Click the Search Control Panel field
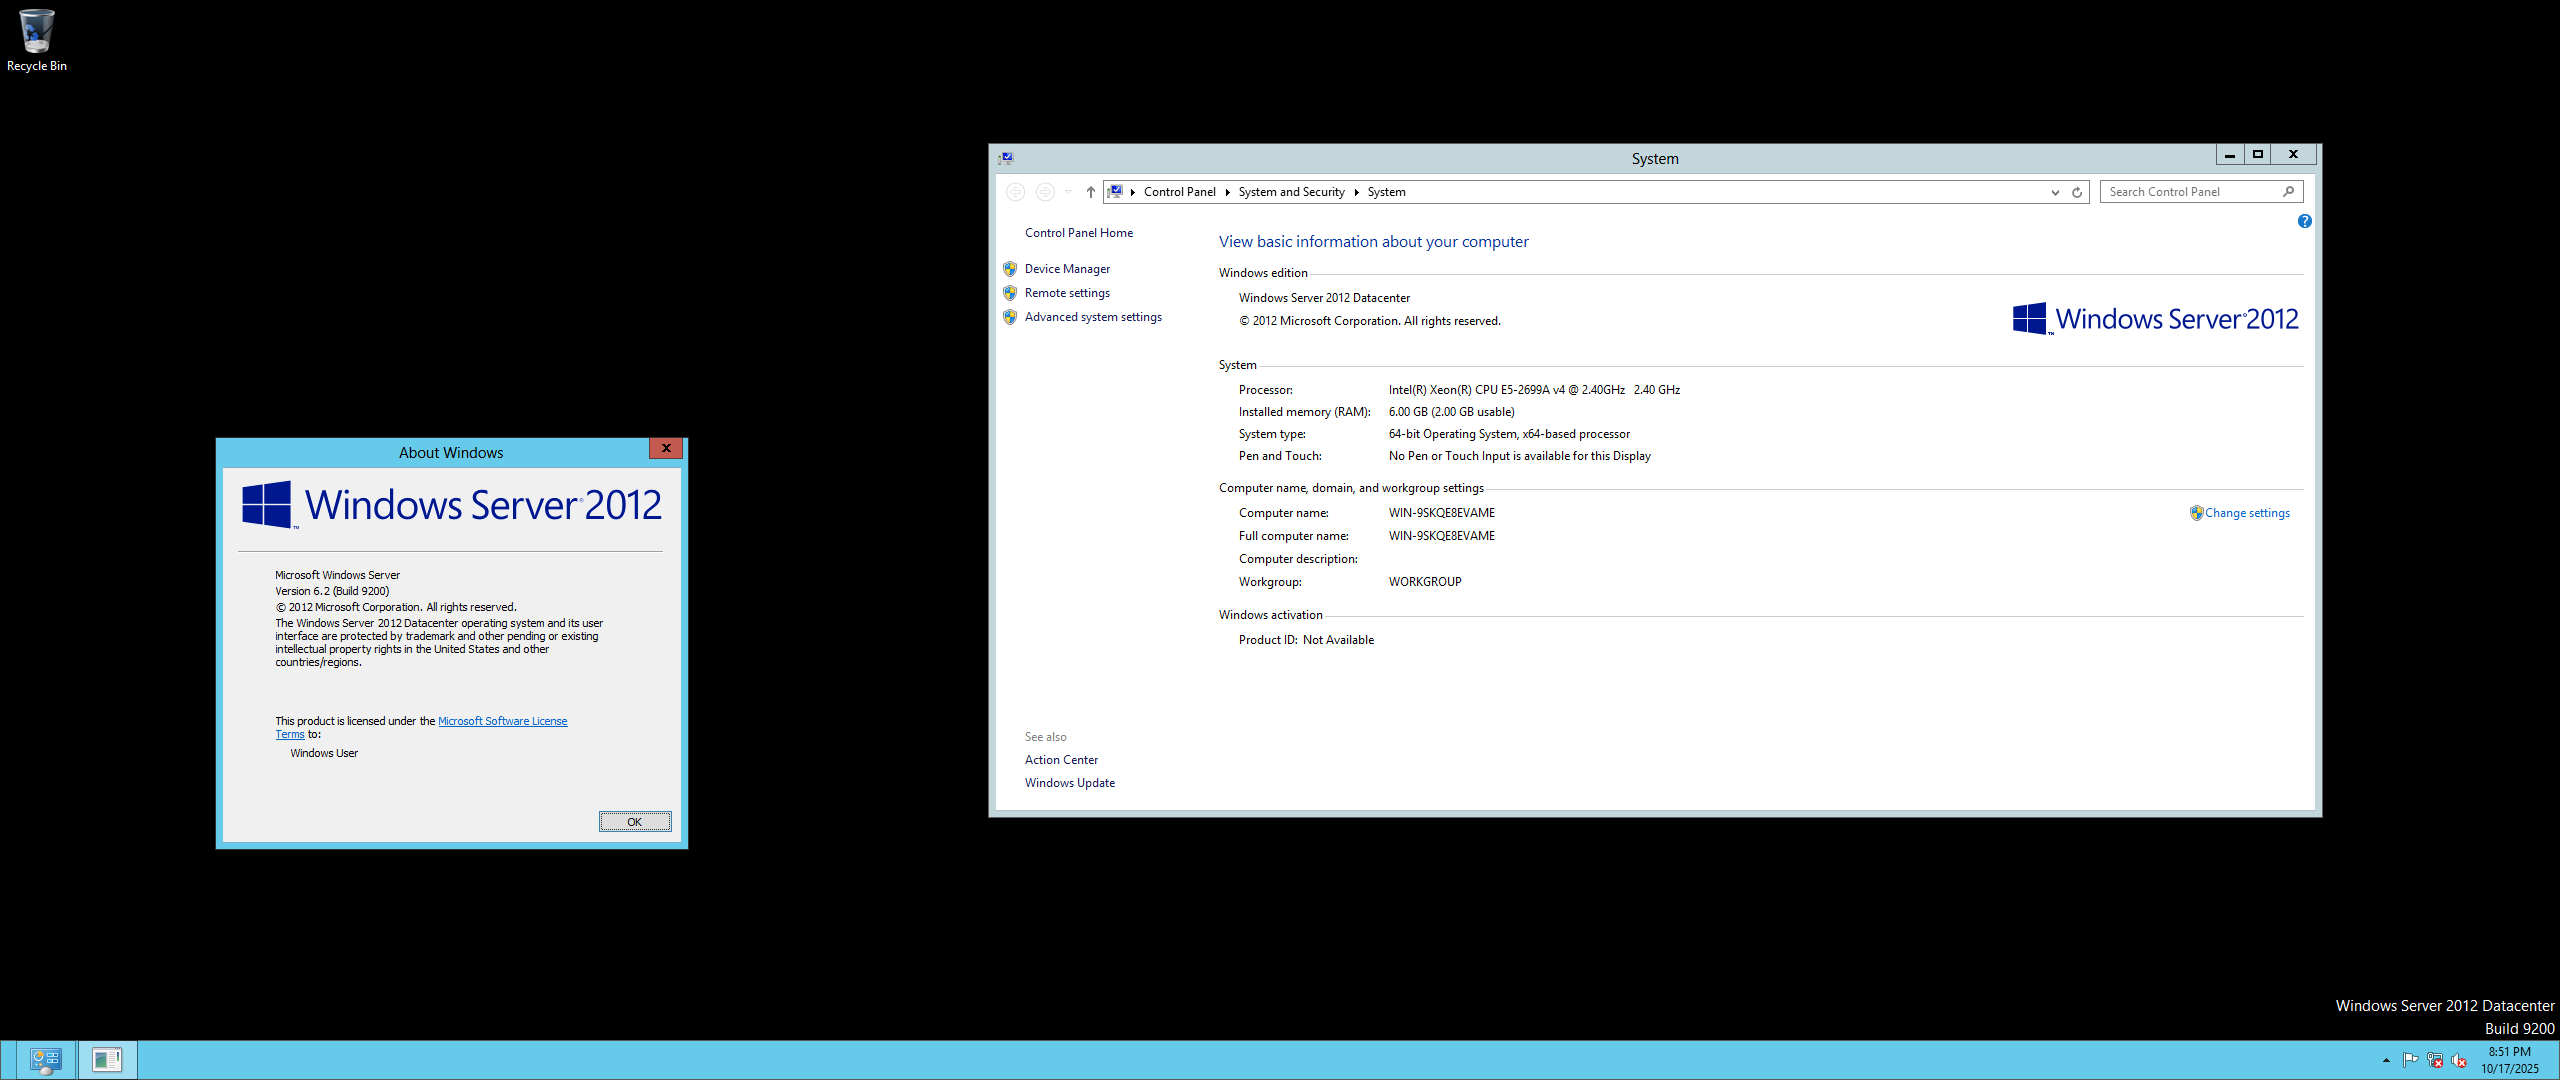Image resolution: width=2560 pixels, height=1080 pixels. click(2190, 192)
